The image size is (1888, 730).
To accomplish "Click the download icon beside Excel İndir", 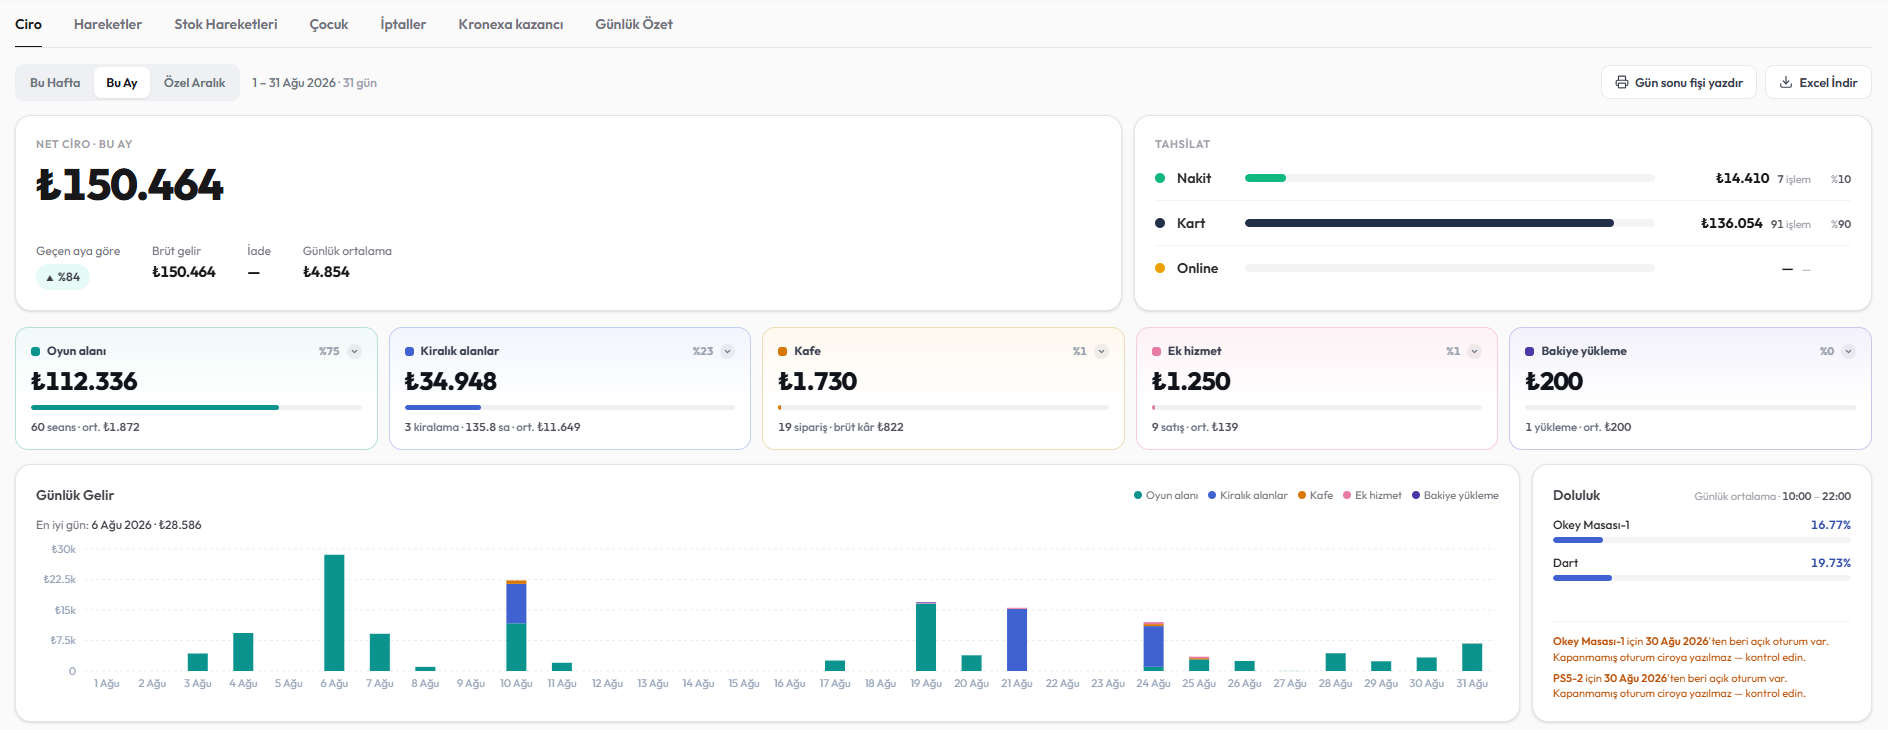I will (x=1786, y=83).
